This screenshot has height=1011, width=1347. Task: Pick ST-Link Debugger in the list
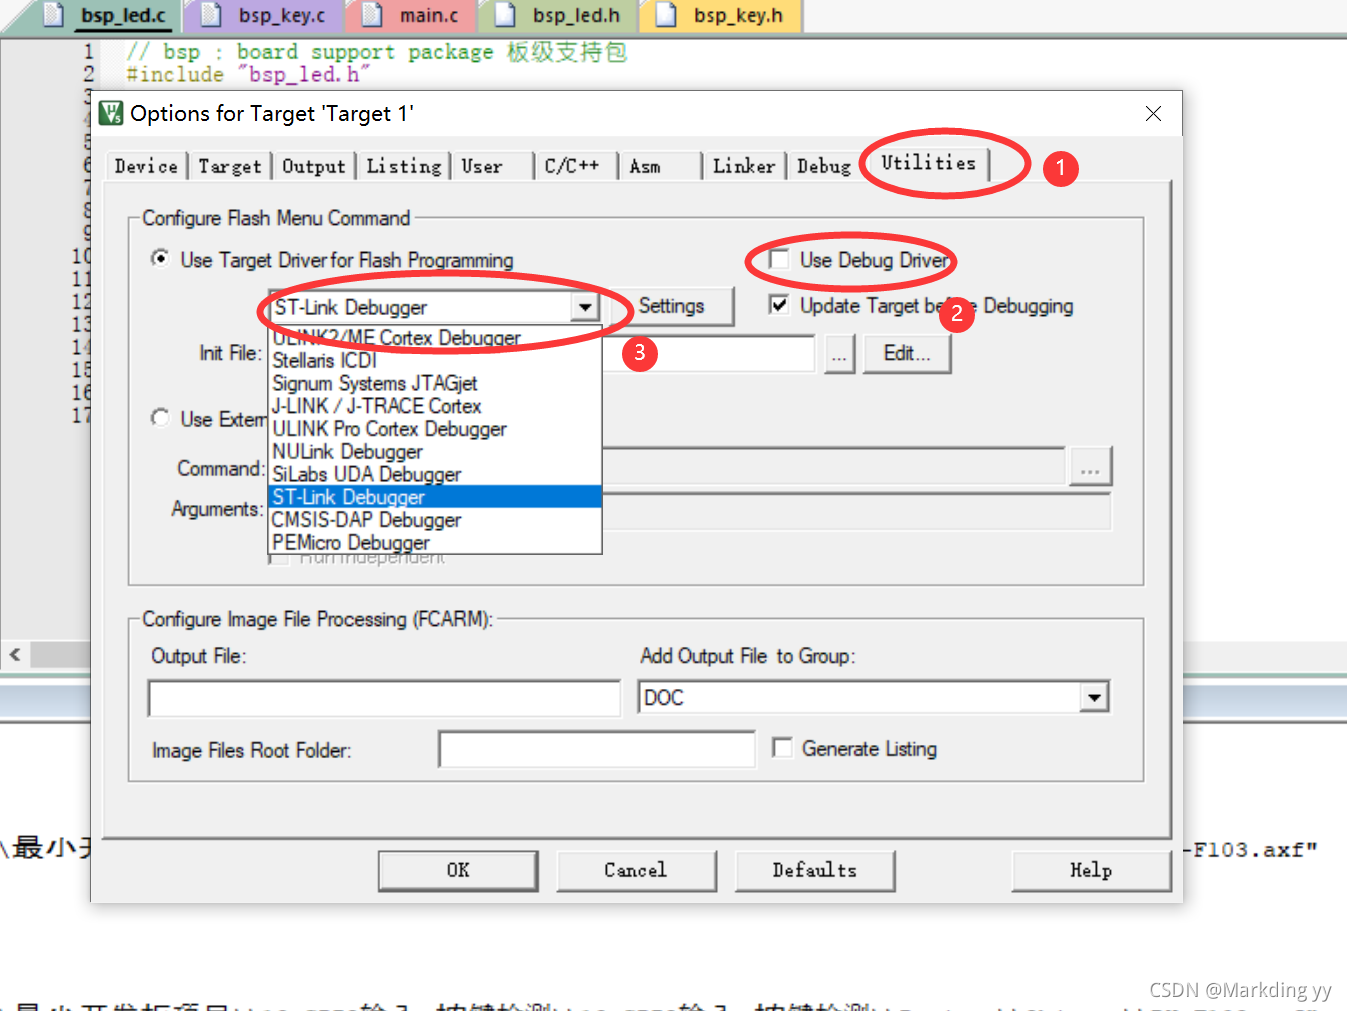pos(435,497)
